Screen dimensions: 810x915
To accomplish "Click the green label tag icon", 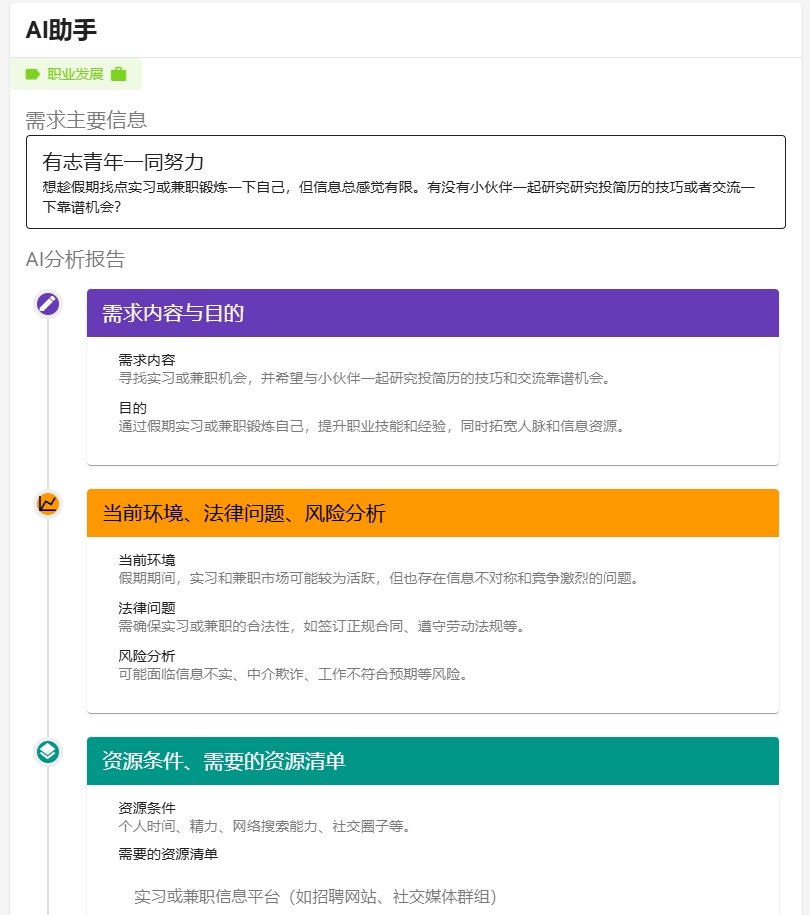I will (x=32, y=74).
